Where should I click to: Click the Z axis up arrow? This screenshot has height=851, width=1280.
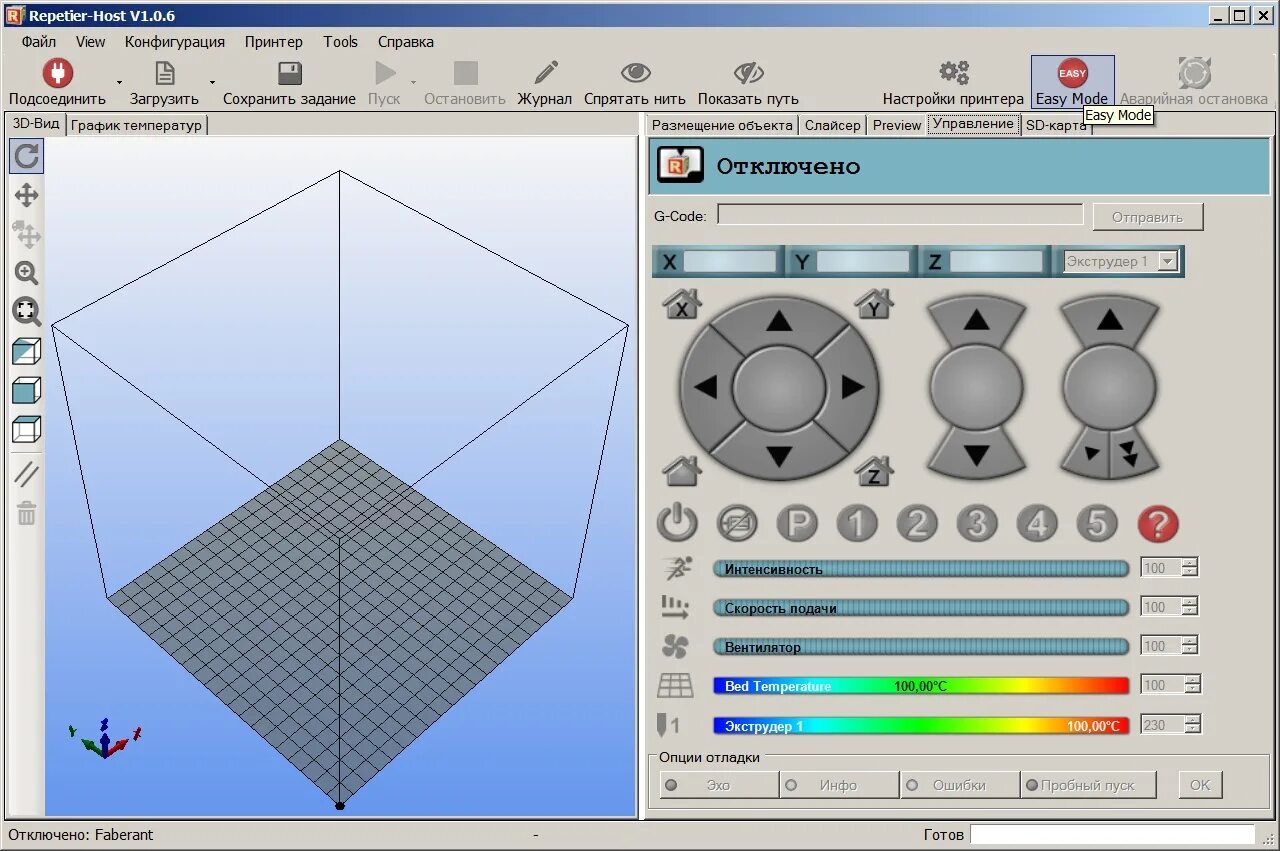coord(977,320)
